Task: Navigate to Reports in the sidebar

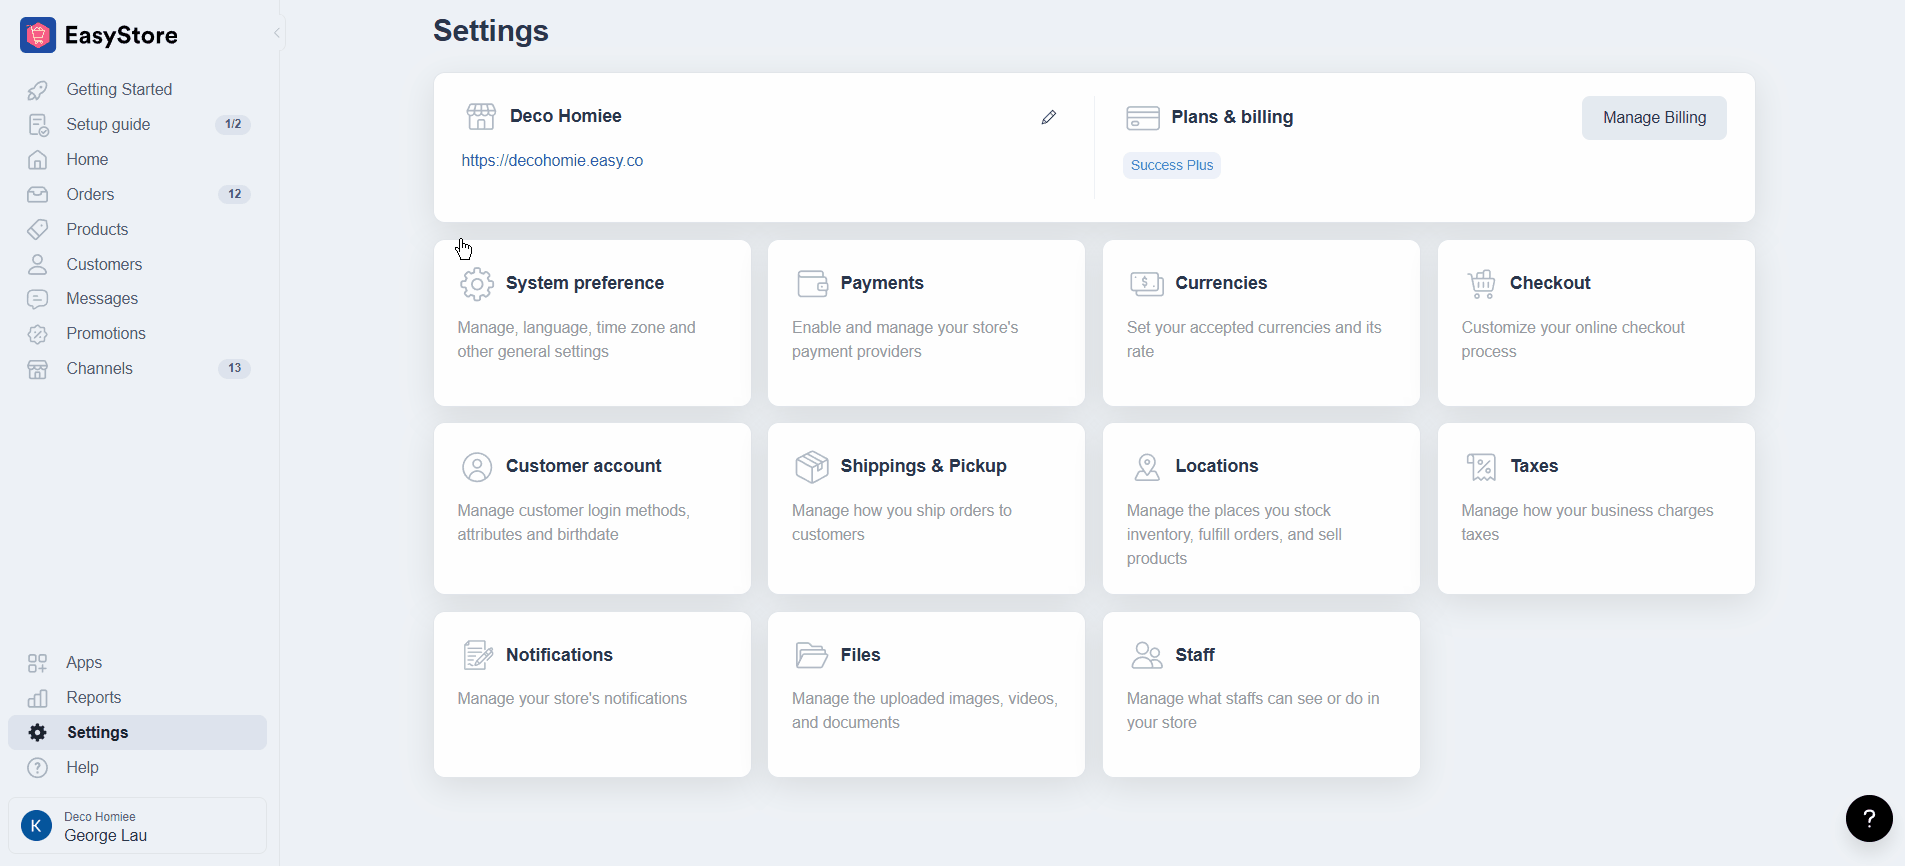Action: (93, 697)
